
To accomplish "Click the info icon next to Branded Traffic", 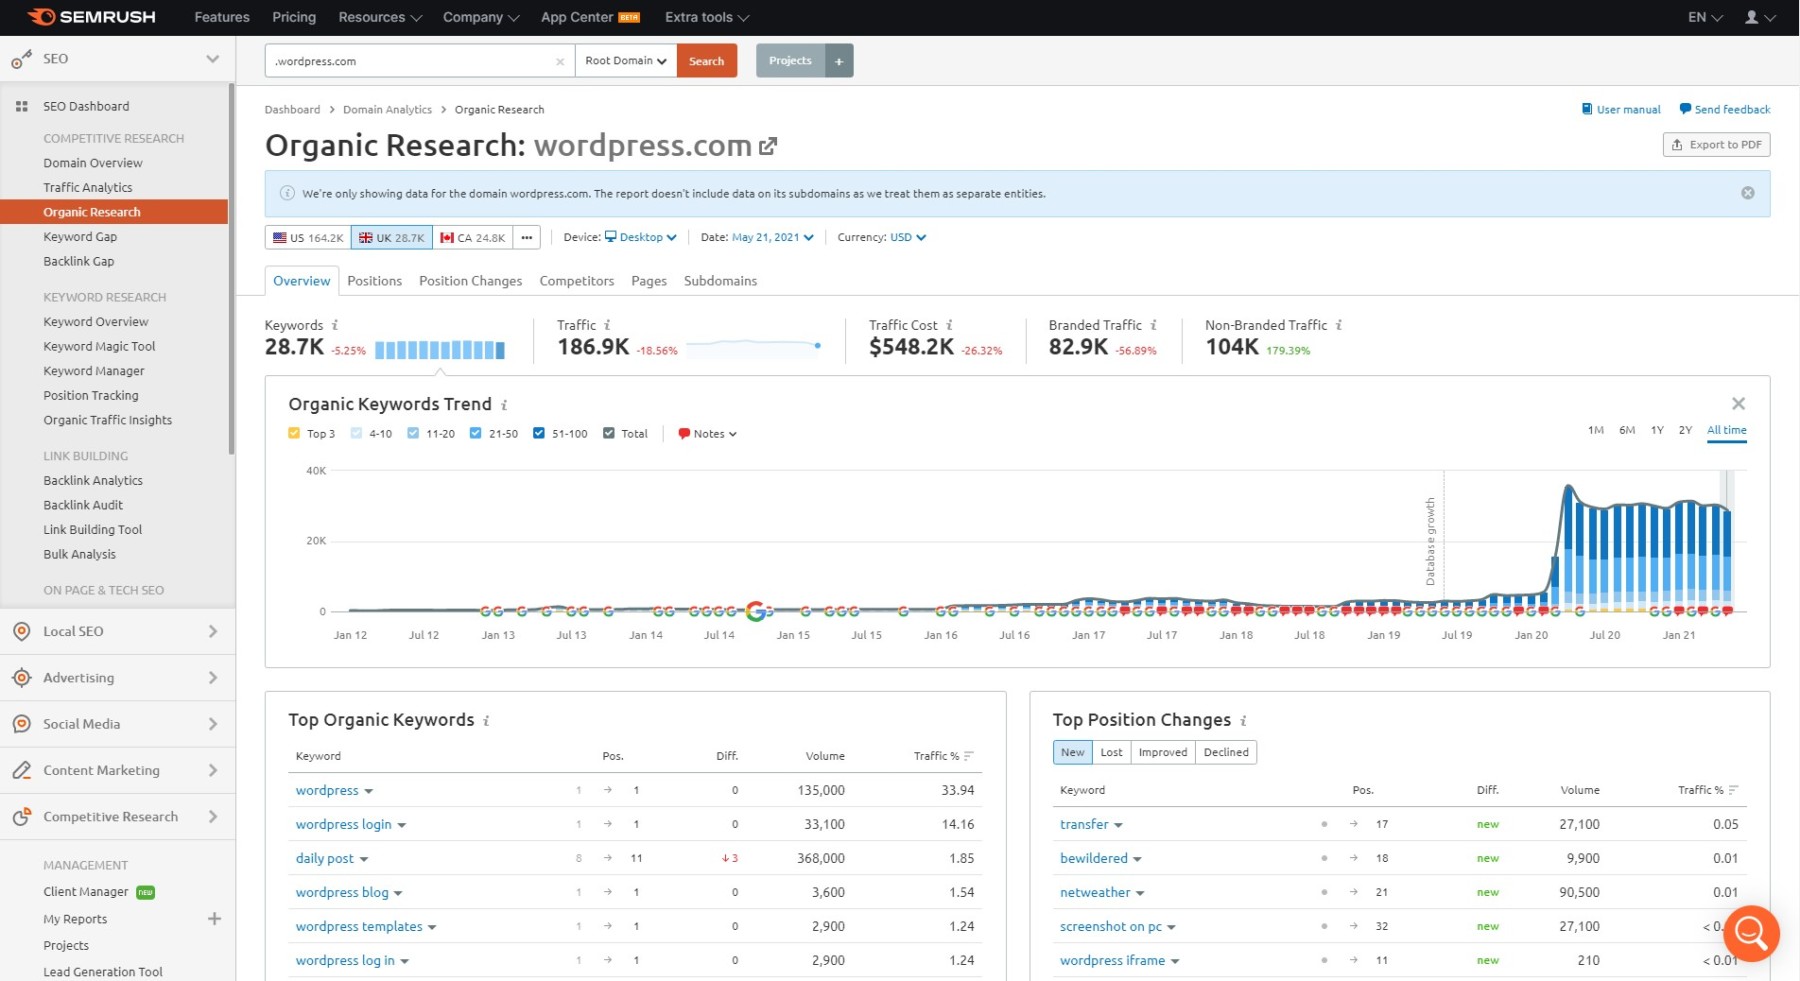I will [1153, 325].
